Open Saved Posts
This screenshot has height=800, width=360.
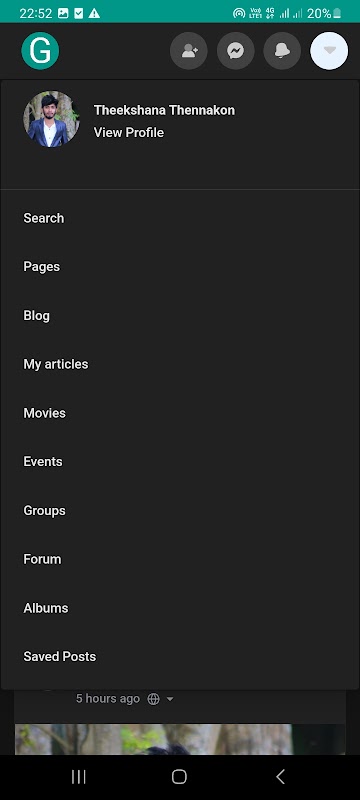coord(60,657)
